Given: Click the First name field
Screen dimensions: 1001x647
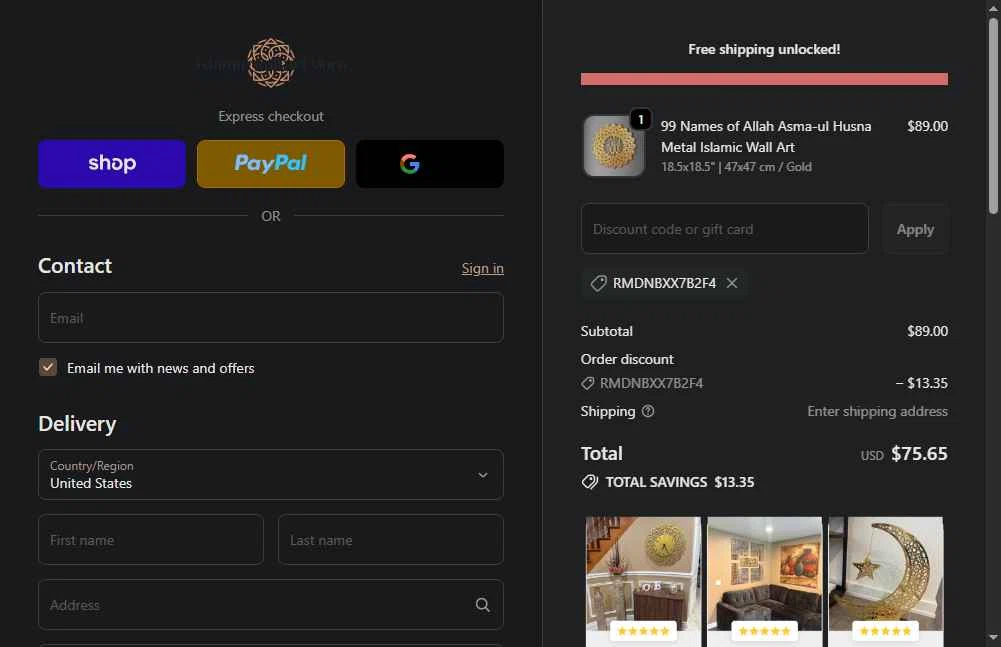Looking at the screenshot, I should 151,540.
